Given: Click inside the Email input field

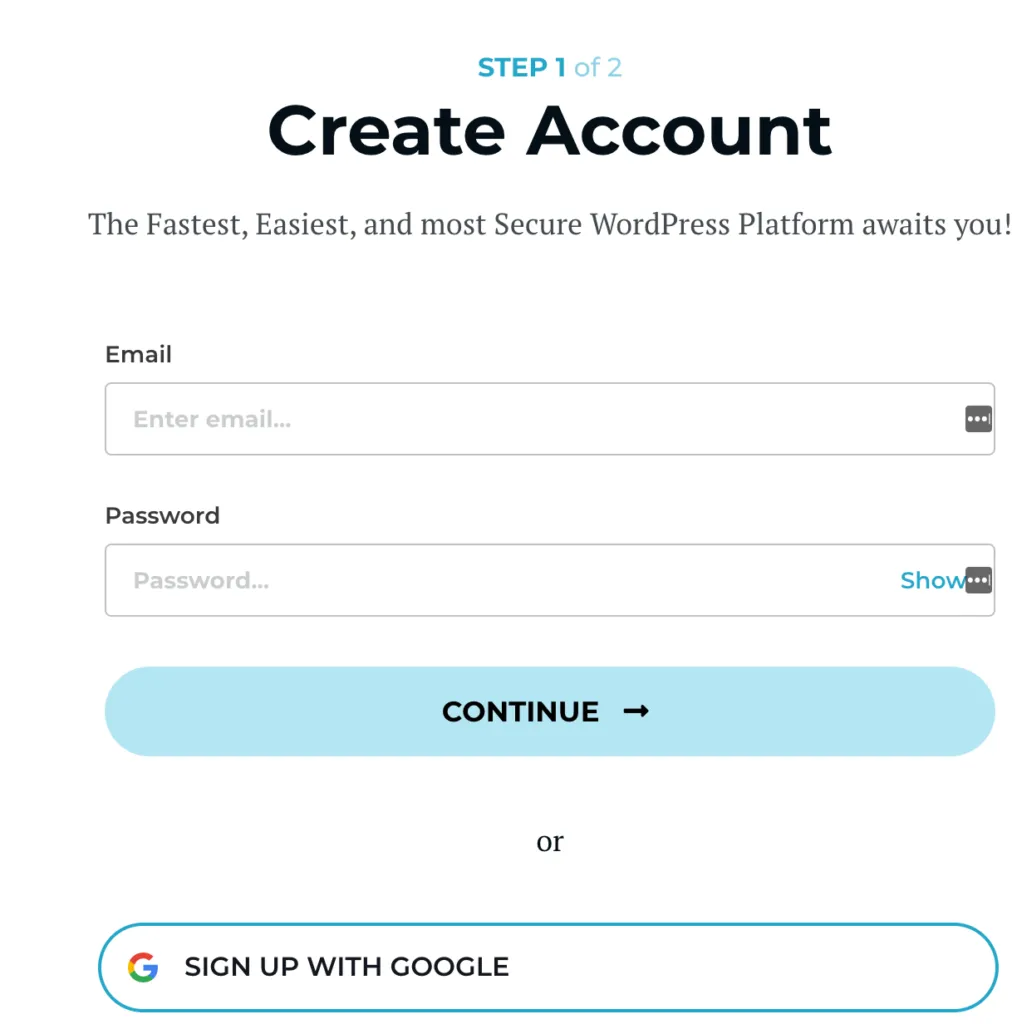Looking at the screenshot, I should click(x=450, y=419).
